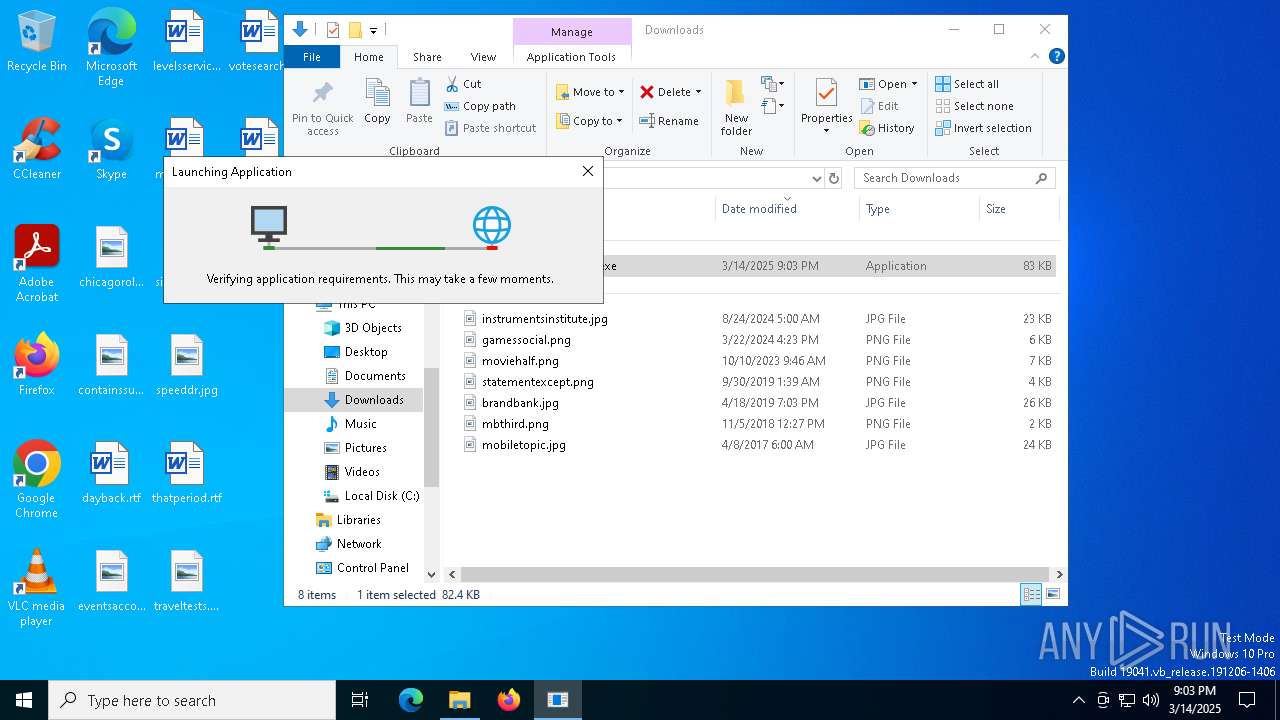1280x720 pixels.
Task: Click the Copy ribbon button
Action: click(377, 102)
